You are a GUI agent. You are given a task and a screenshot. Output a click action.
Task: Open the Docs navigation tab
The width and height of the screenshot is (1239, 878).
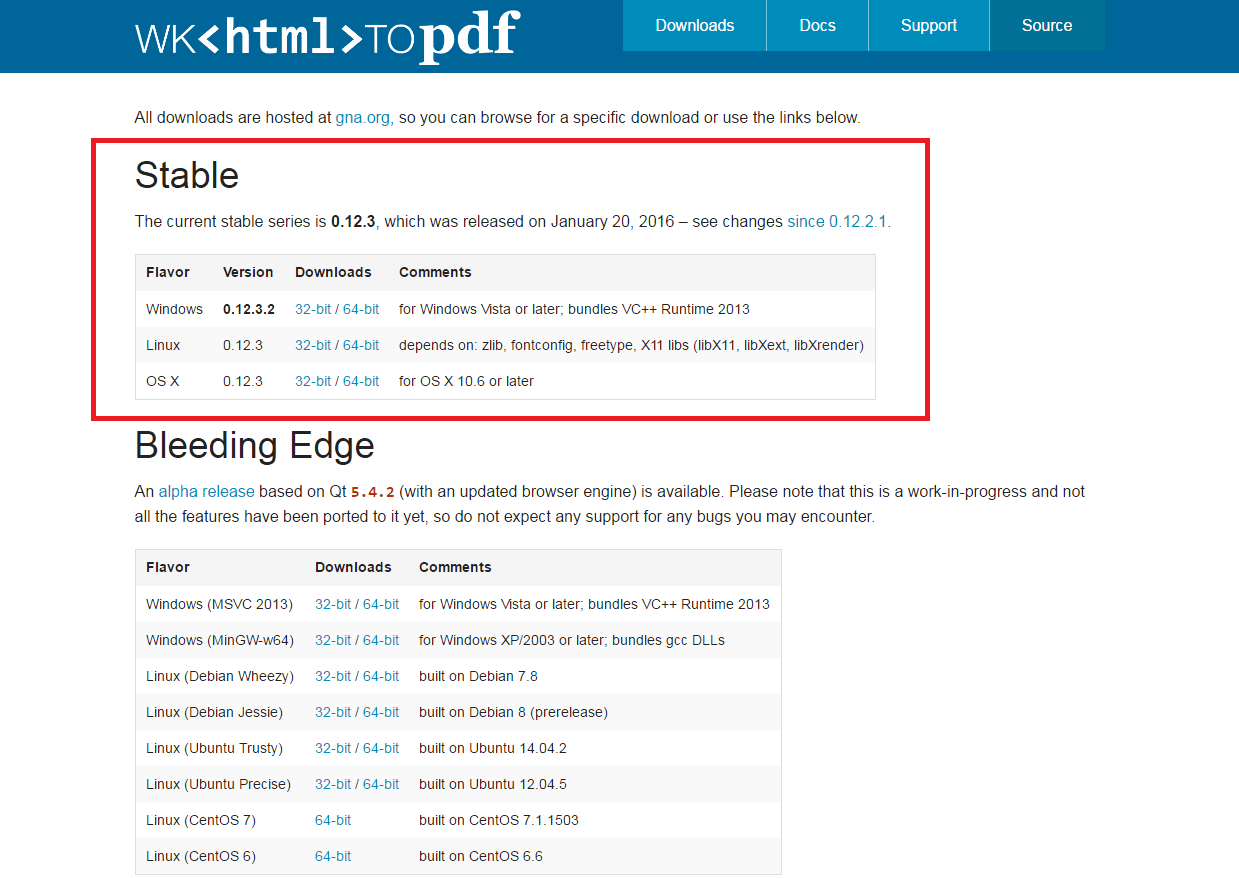(817, 26)
